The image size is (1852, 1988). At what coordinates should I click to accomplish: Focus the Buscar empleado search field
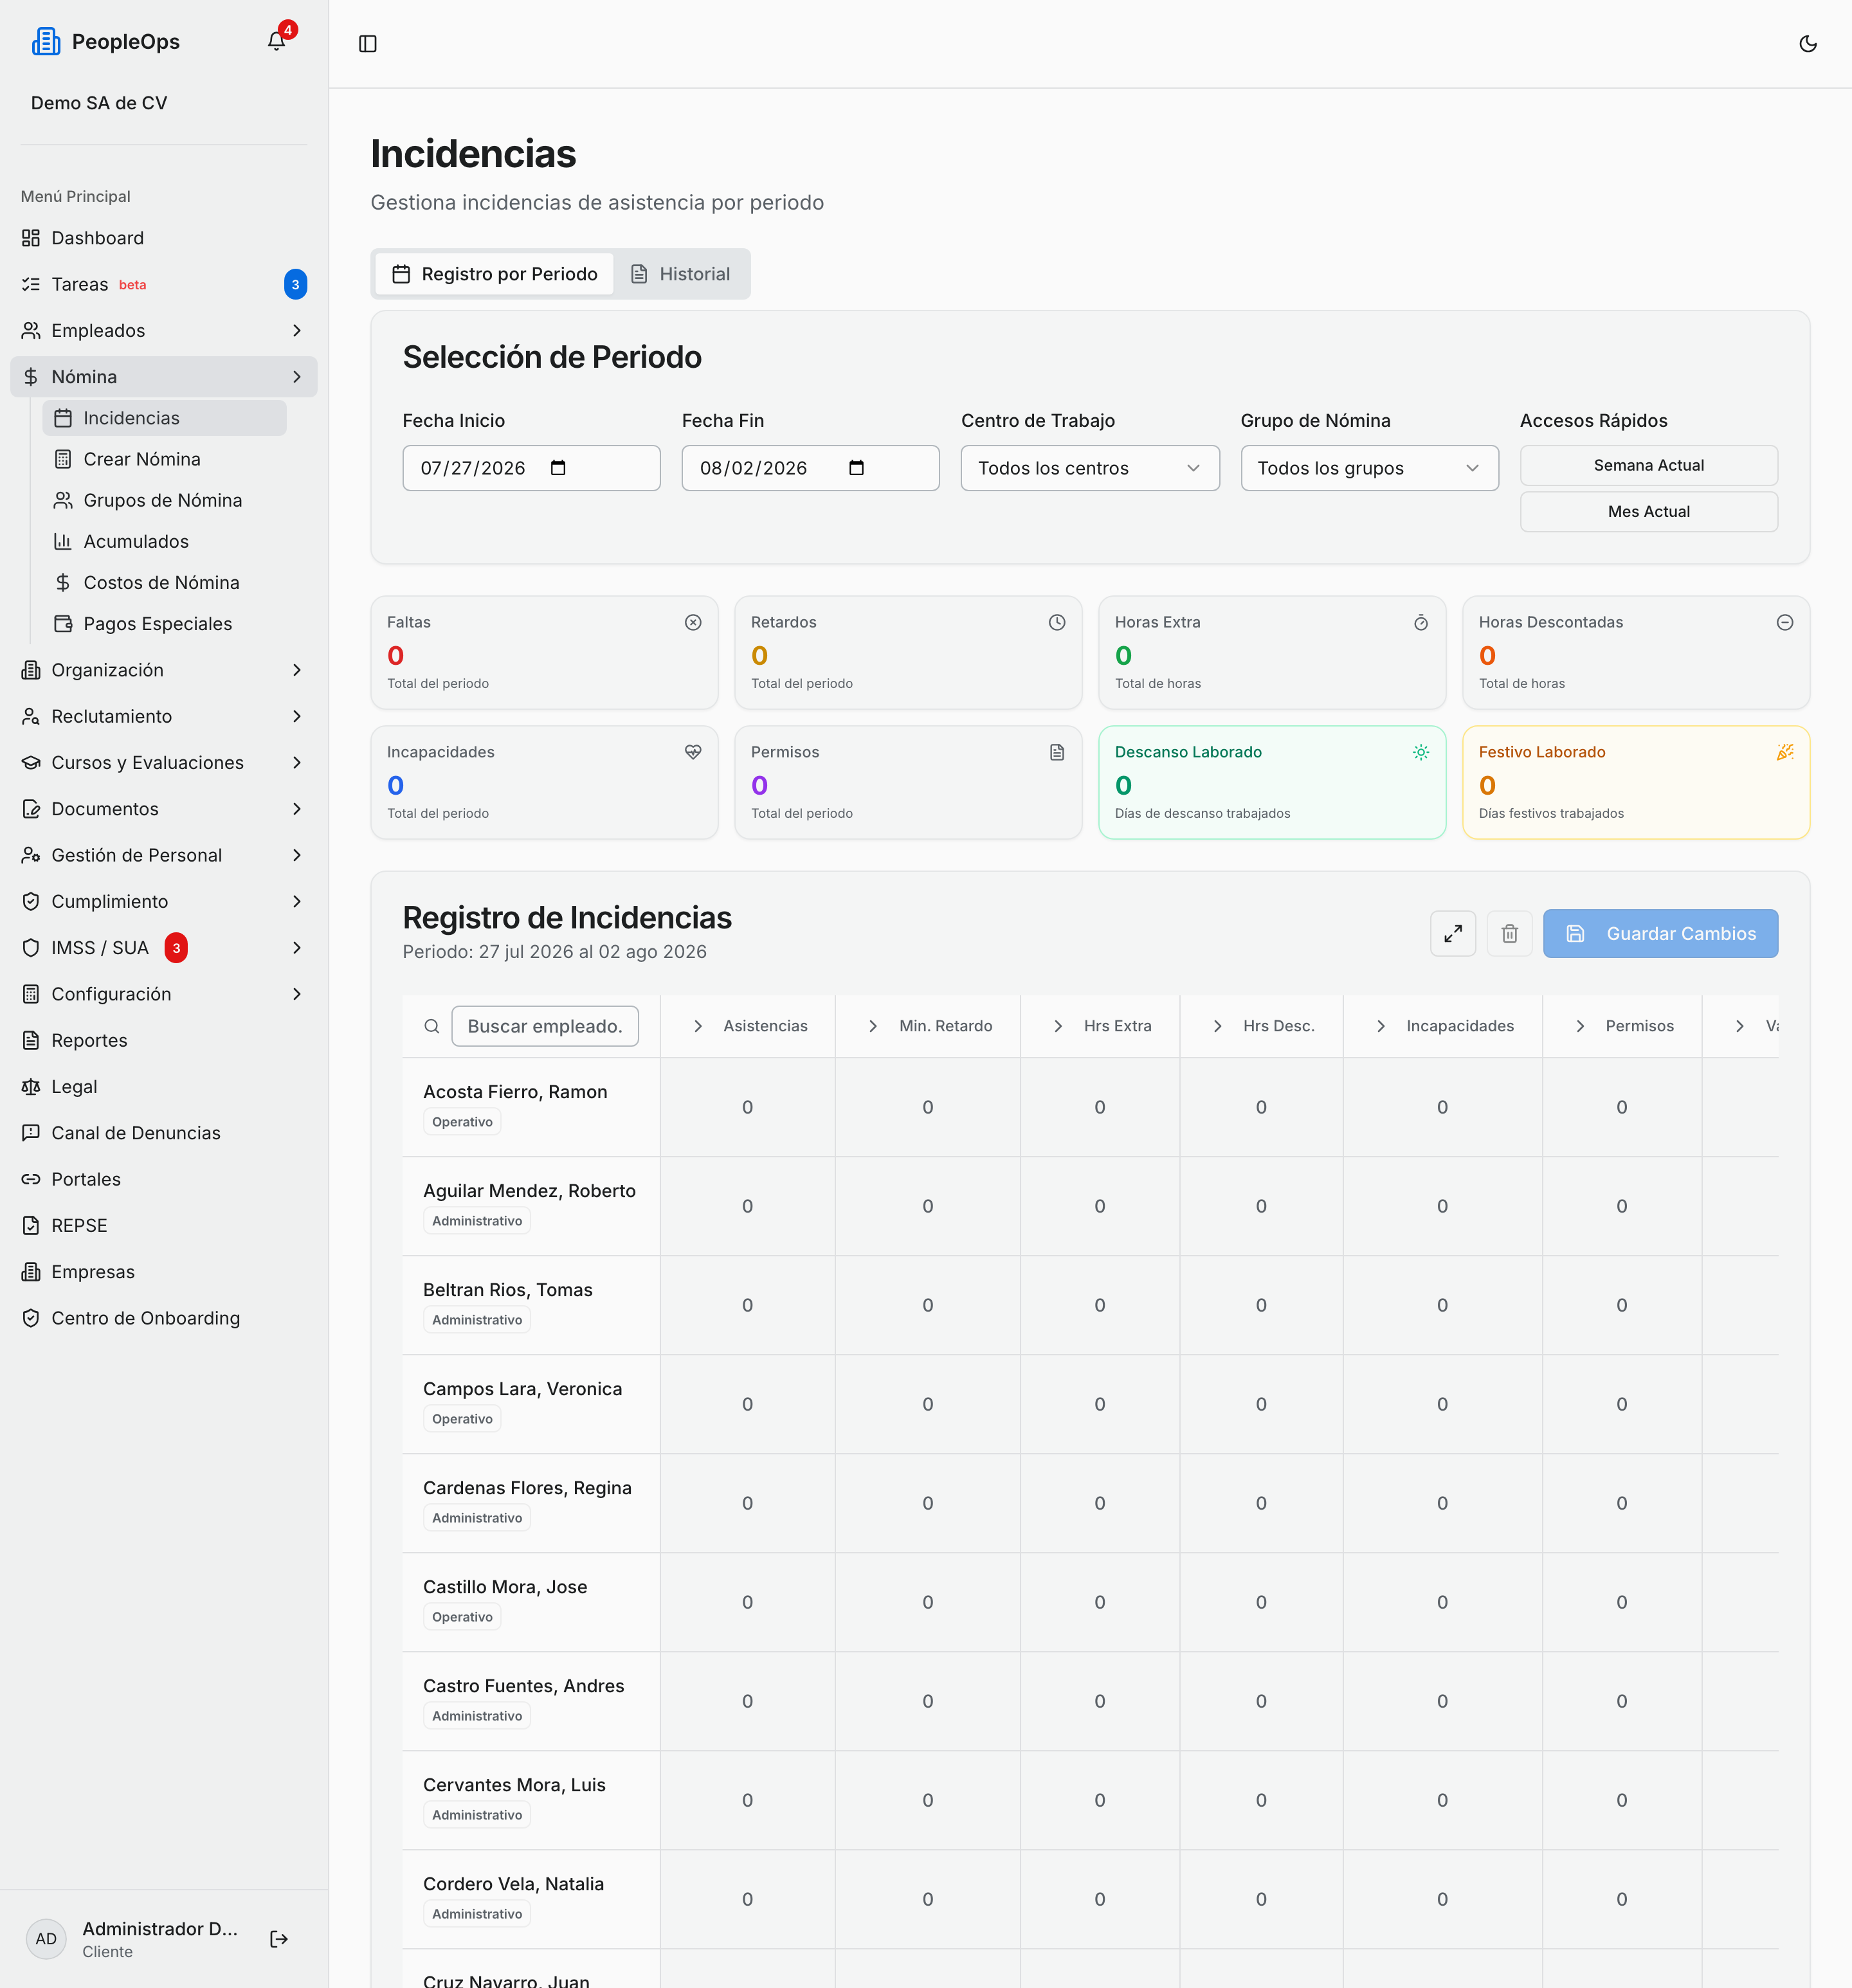545,1026
